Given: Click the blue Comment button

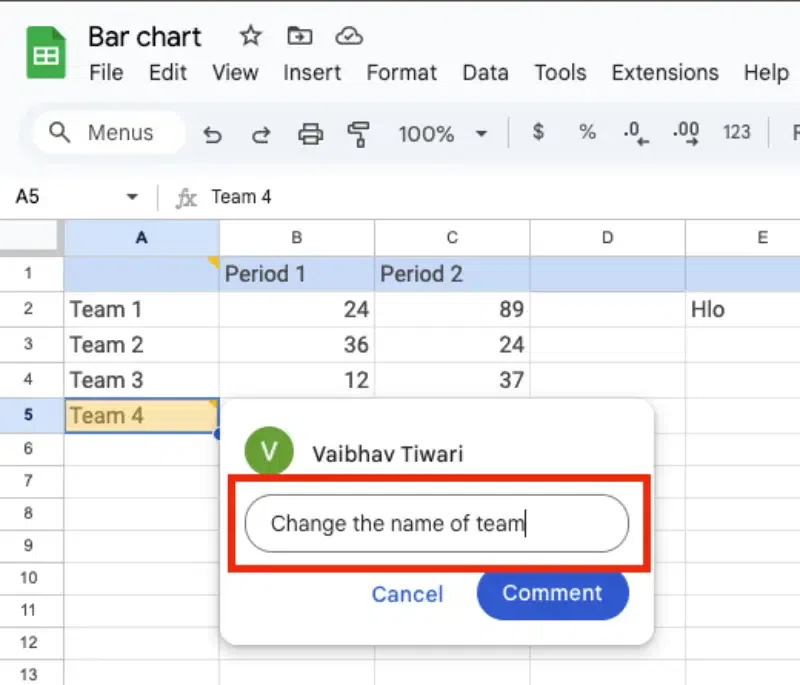Looking at the screenshot, I should 552,593.
